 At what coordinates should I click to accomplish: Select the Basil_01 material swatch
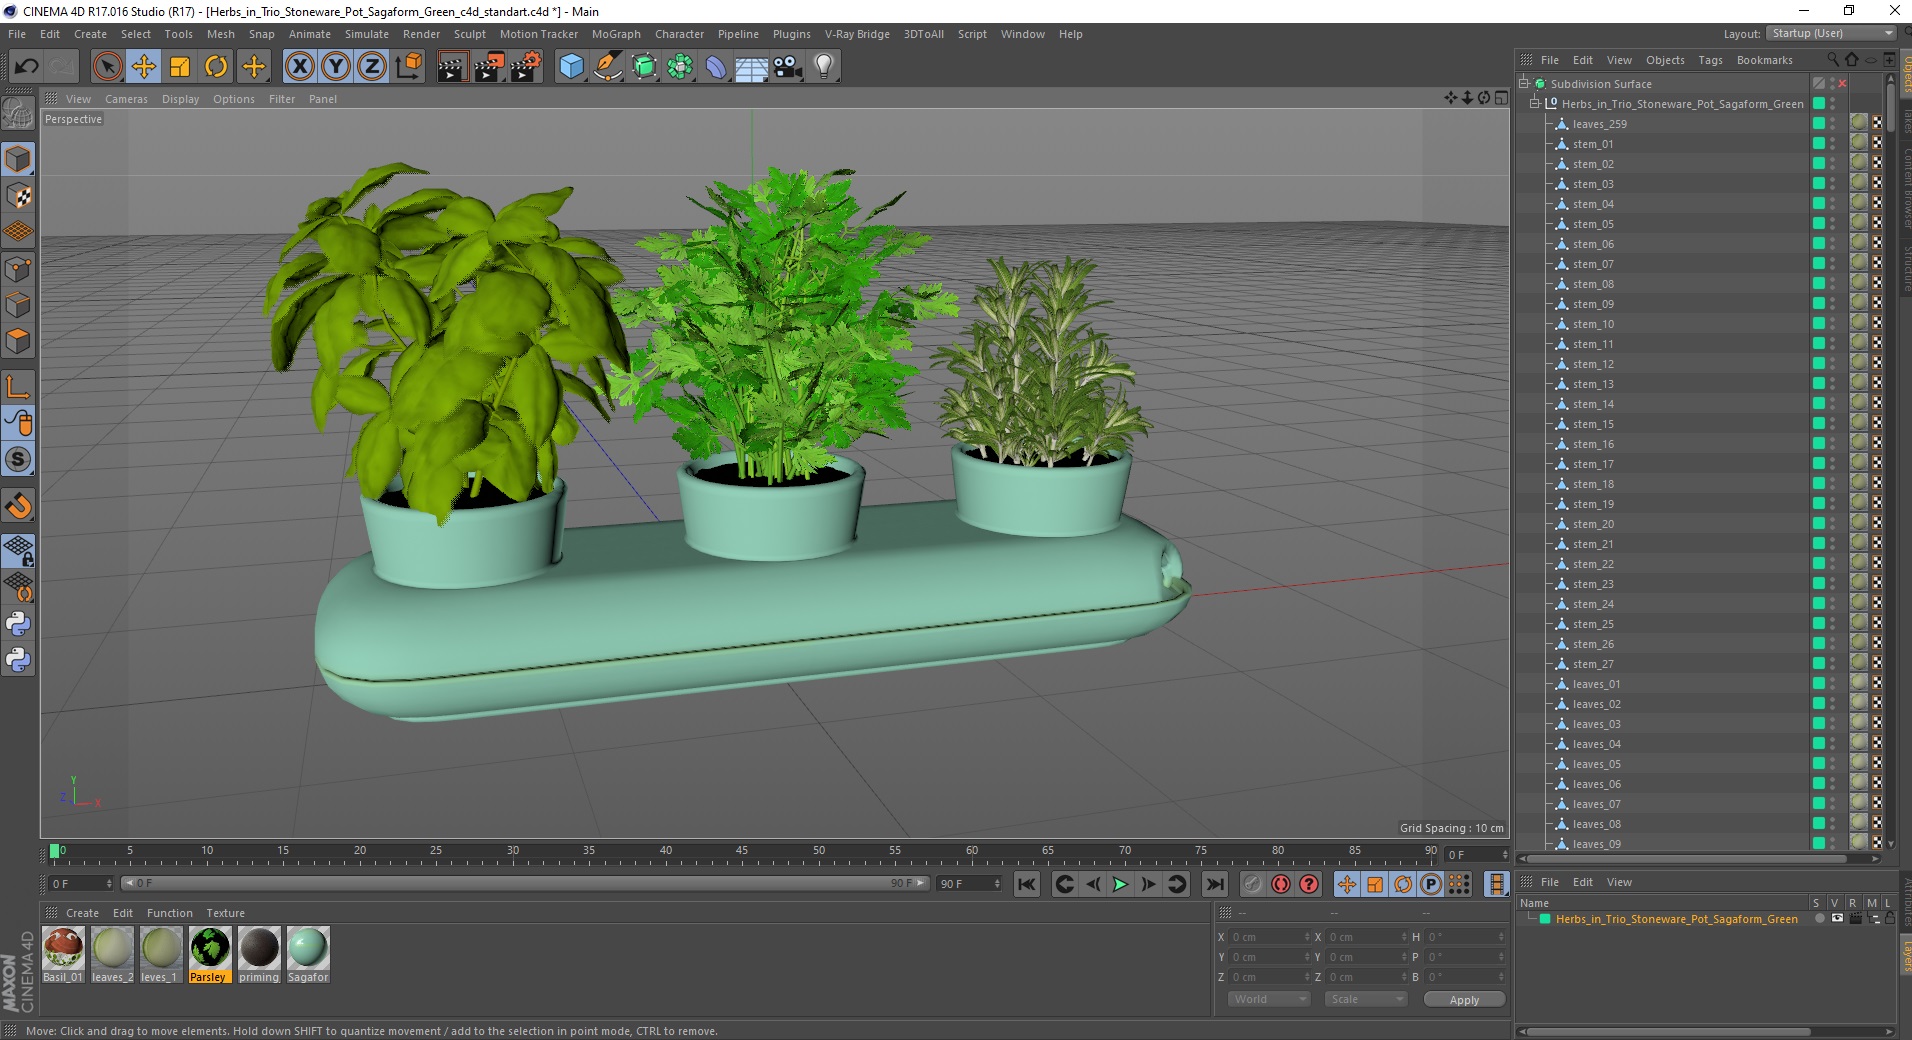(63, 955)
